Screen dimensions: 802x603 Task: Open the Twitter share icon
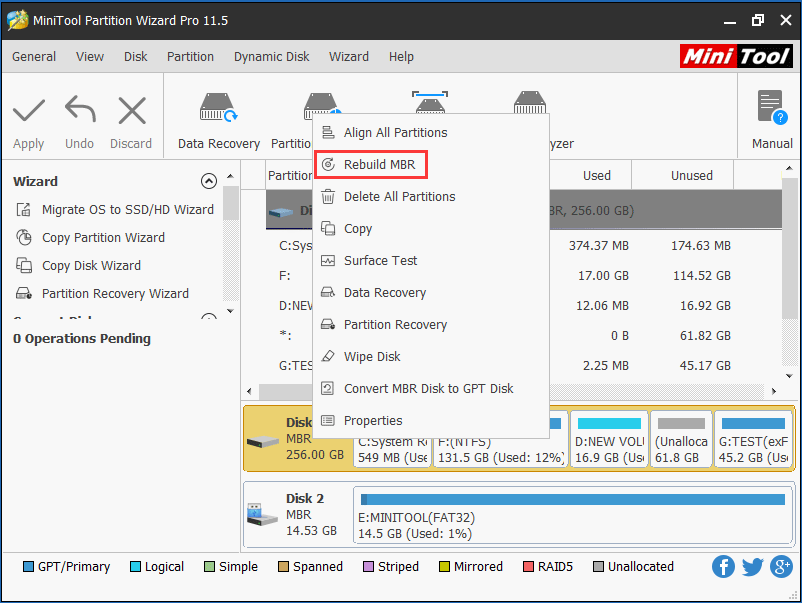(752, 566)
